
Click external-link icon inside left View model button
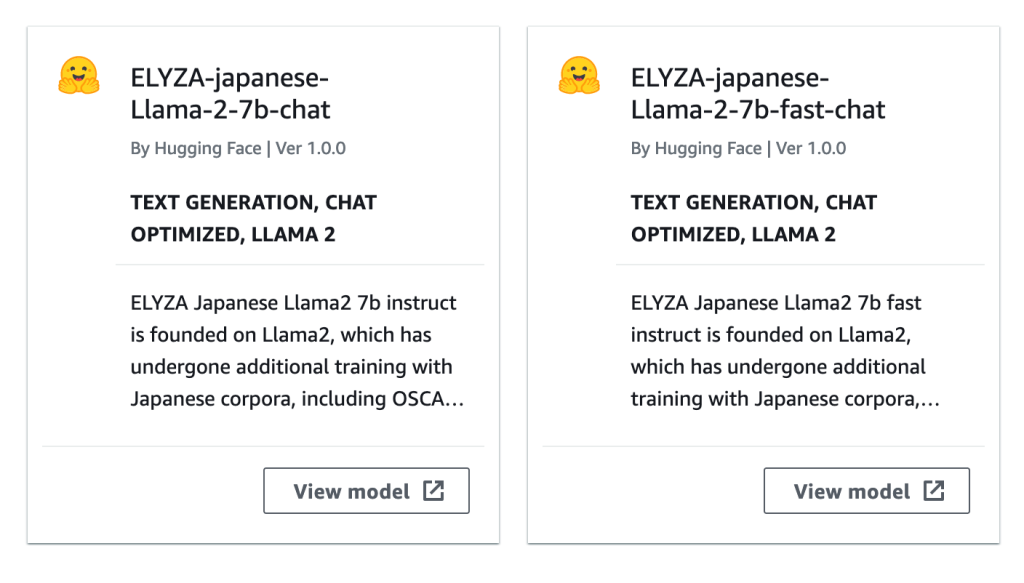coord(433,490)
